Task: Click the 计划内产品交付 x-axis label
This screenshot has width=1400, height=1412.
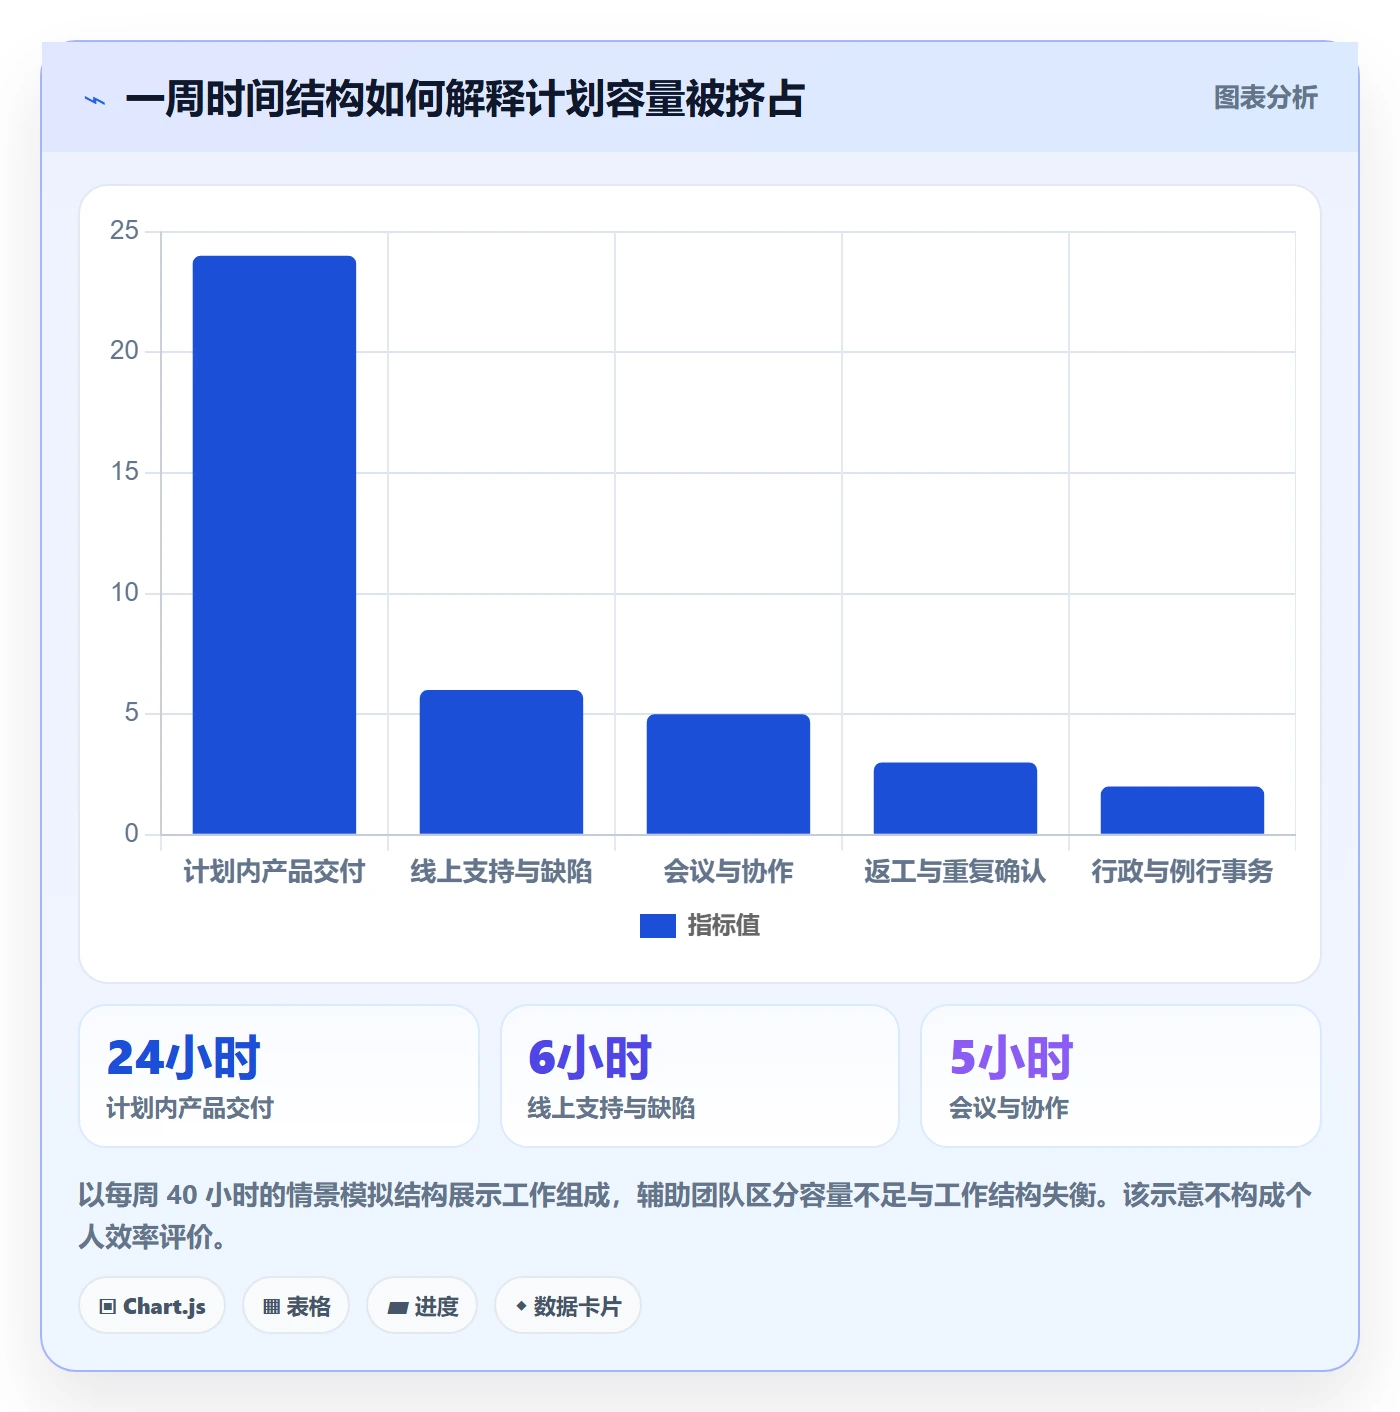Action: tap(274, 872)
